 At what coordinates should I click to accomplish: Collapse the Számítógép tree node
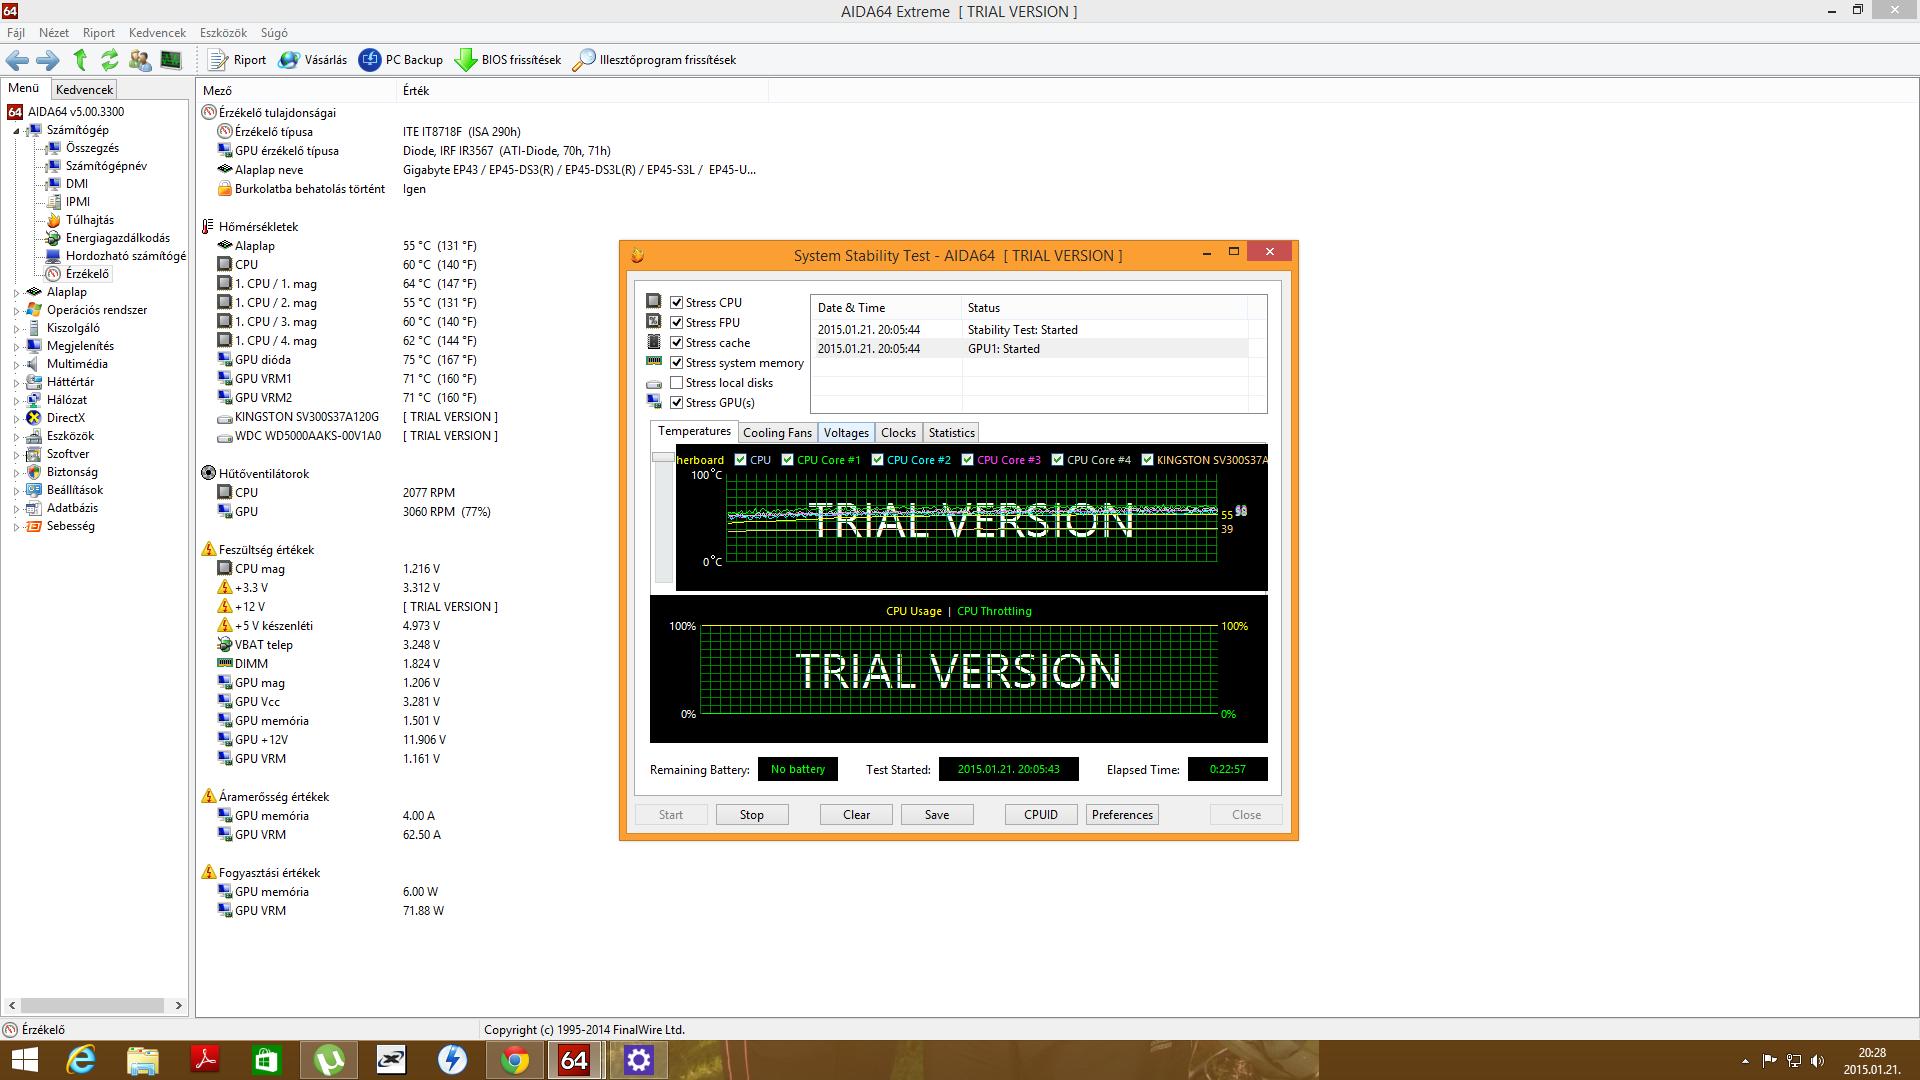(x=17, y=131)
